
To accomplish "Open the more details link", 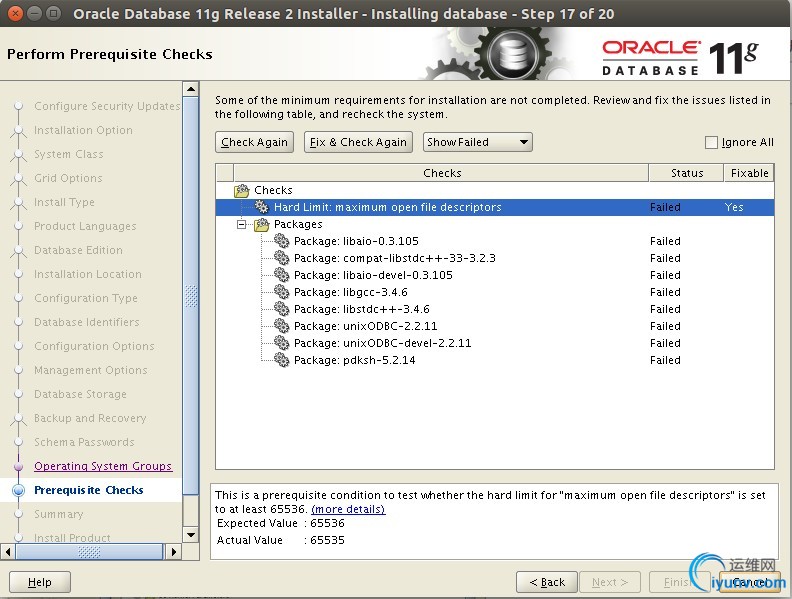I will (348, 509).
